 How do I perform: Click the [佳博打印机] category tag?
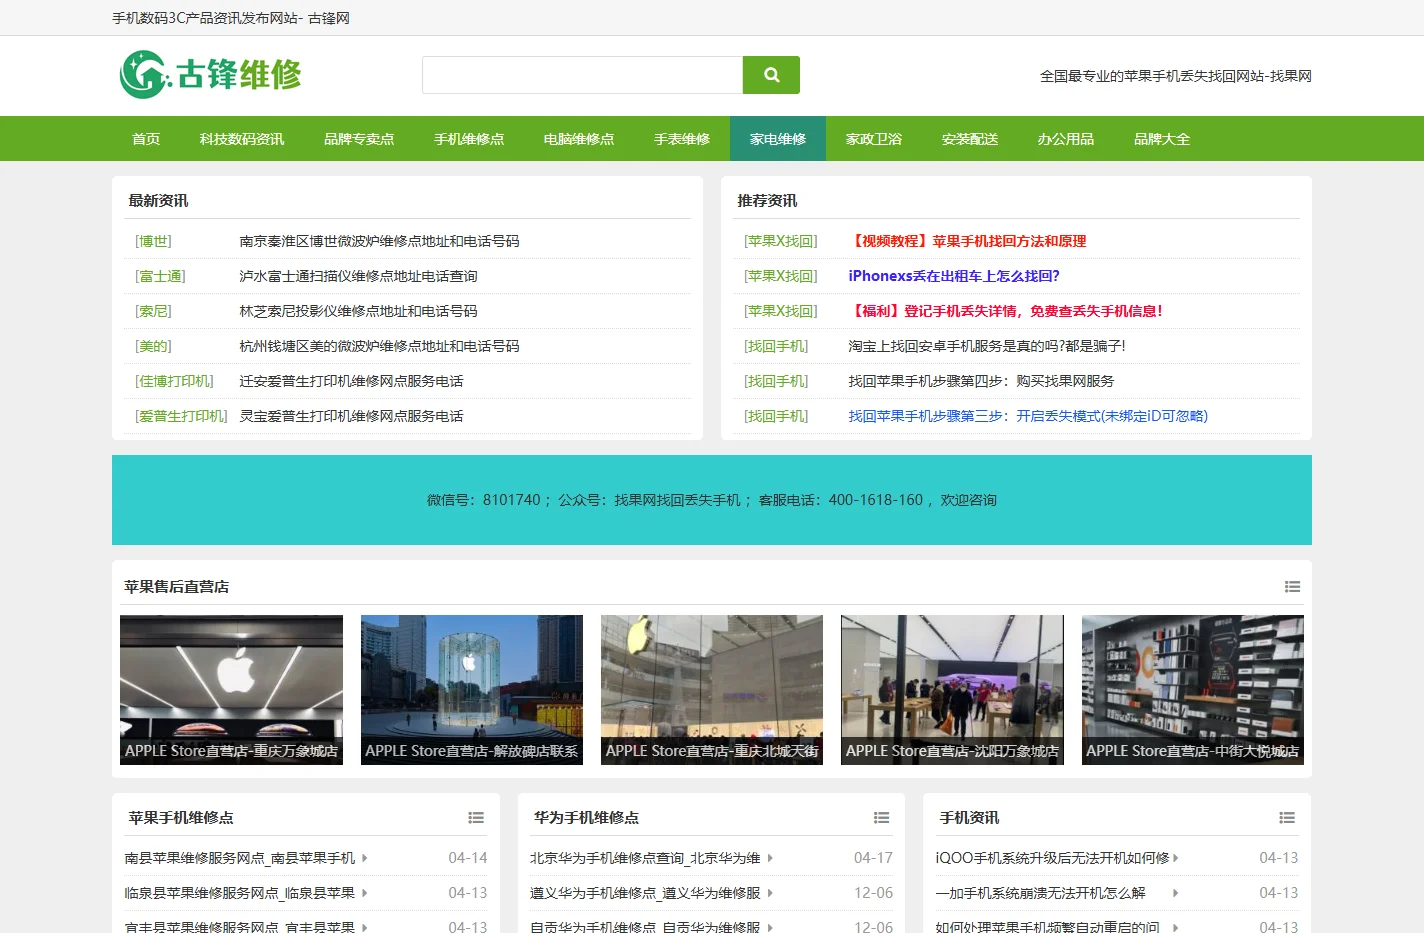pos(175,381)
